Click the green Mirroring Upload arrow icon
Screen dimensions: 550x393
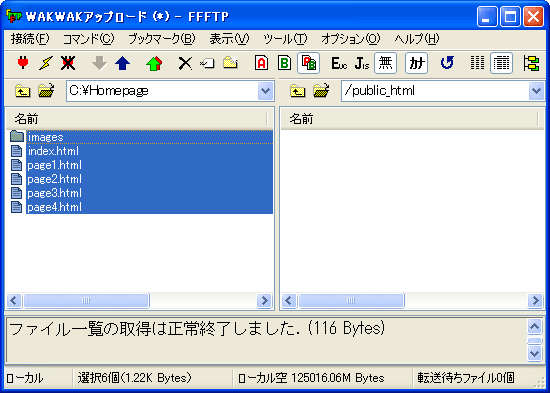click(x=154, y=63)
